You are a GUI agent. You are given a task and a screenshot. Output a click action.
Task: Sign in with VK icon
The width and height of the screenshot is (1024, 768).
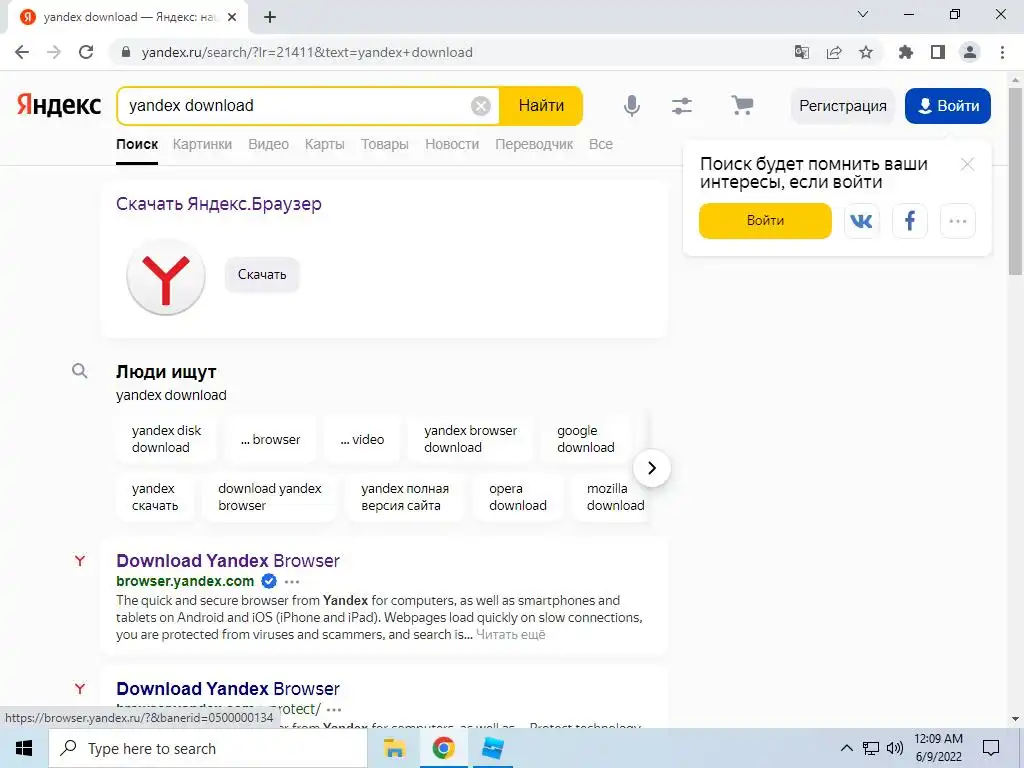point(861,221)
